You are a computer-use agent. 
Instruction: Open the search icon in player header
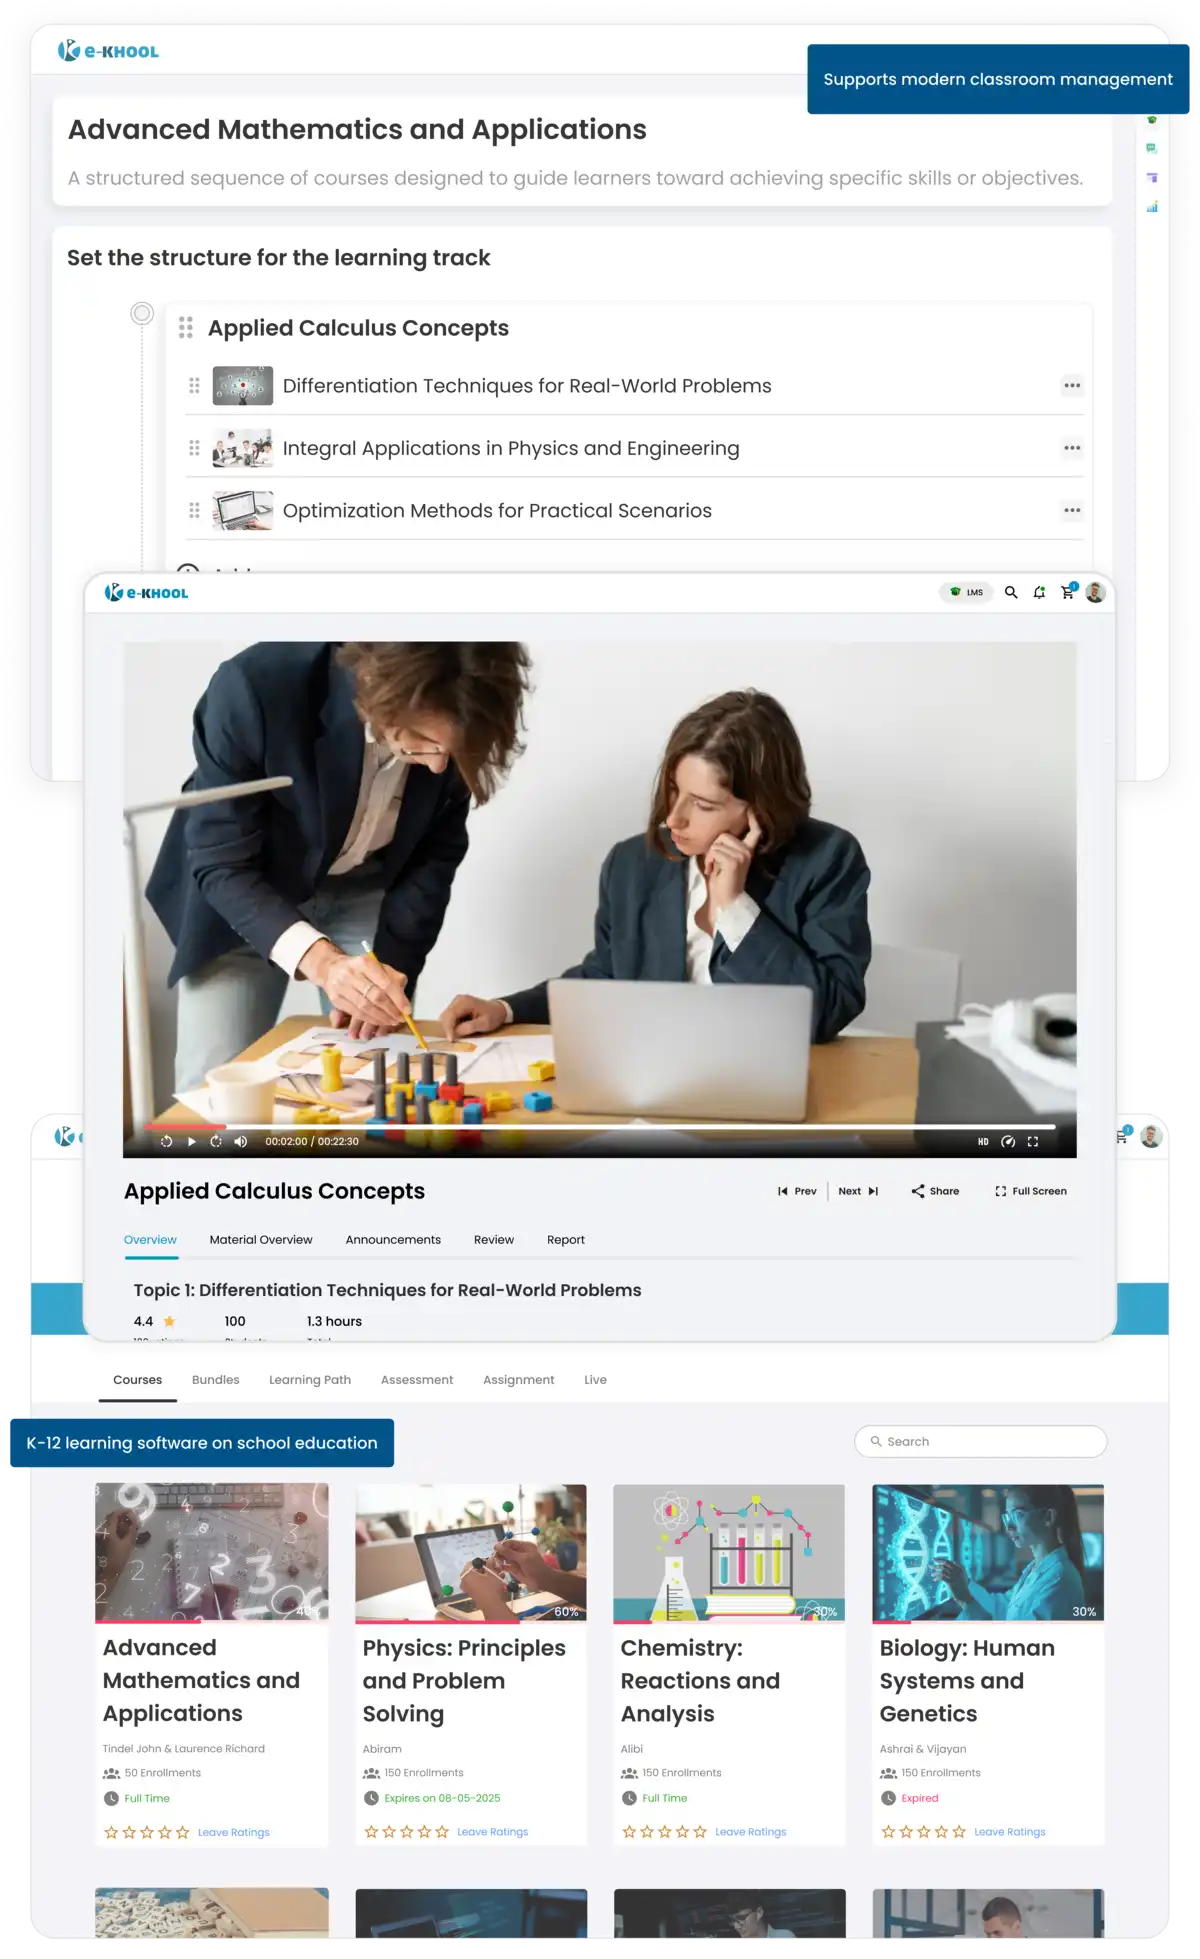1011,592
